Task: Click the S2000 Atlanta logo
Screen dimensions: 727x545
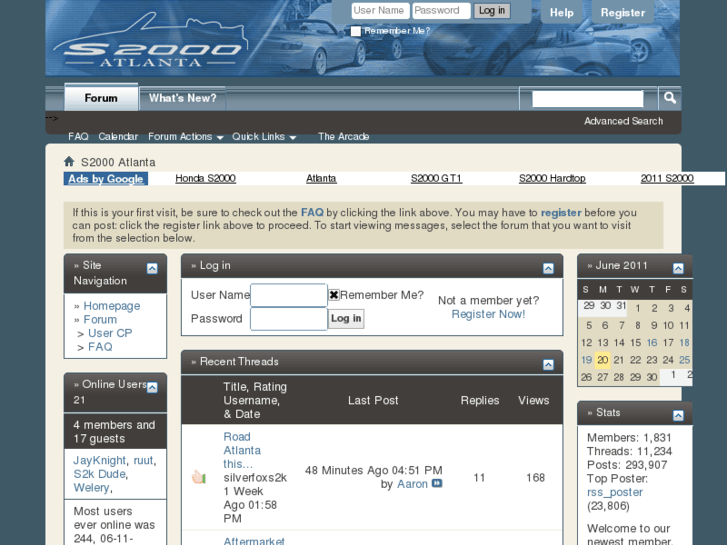Action: coord(151,41)
